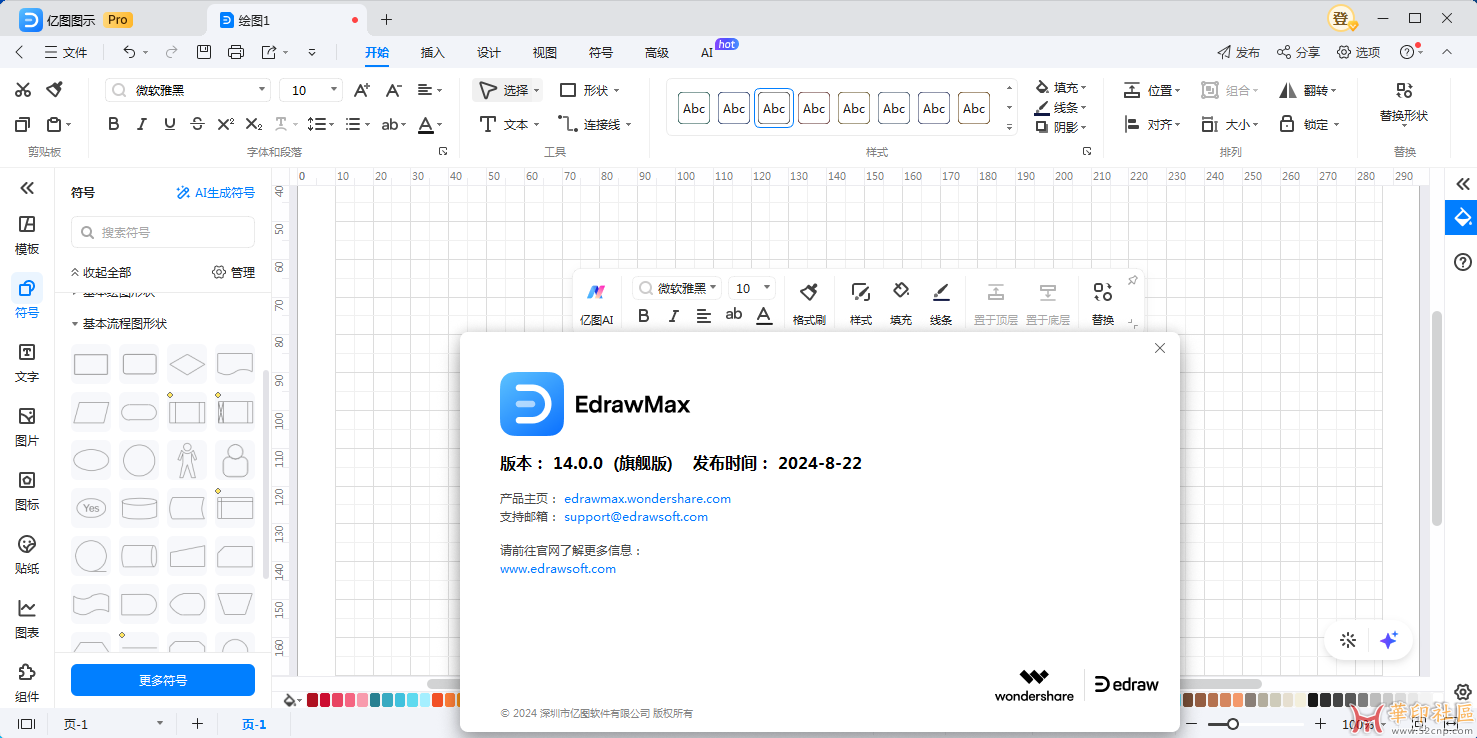Open the 模板 templates sidebar panel

pyautogui.click(x=27, y=234)
